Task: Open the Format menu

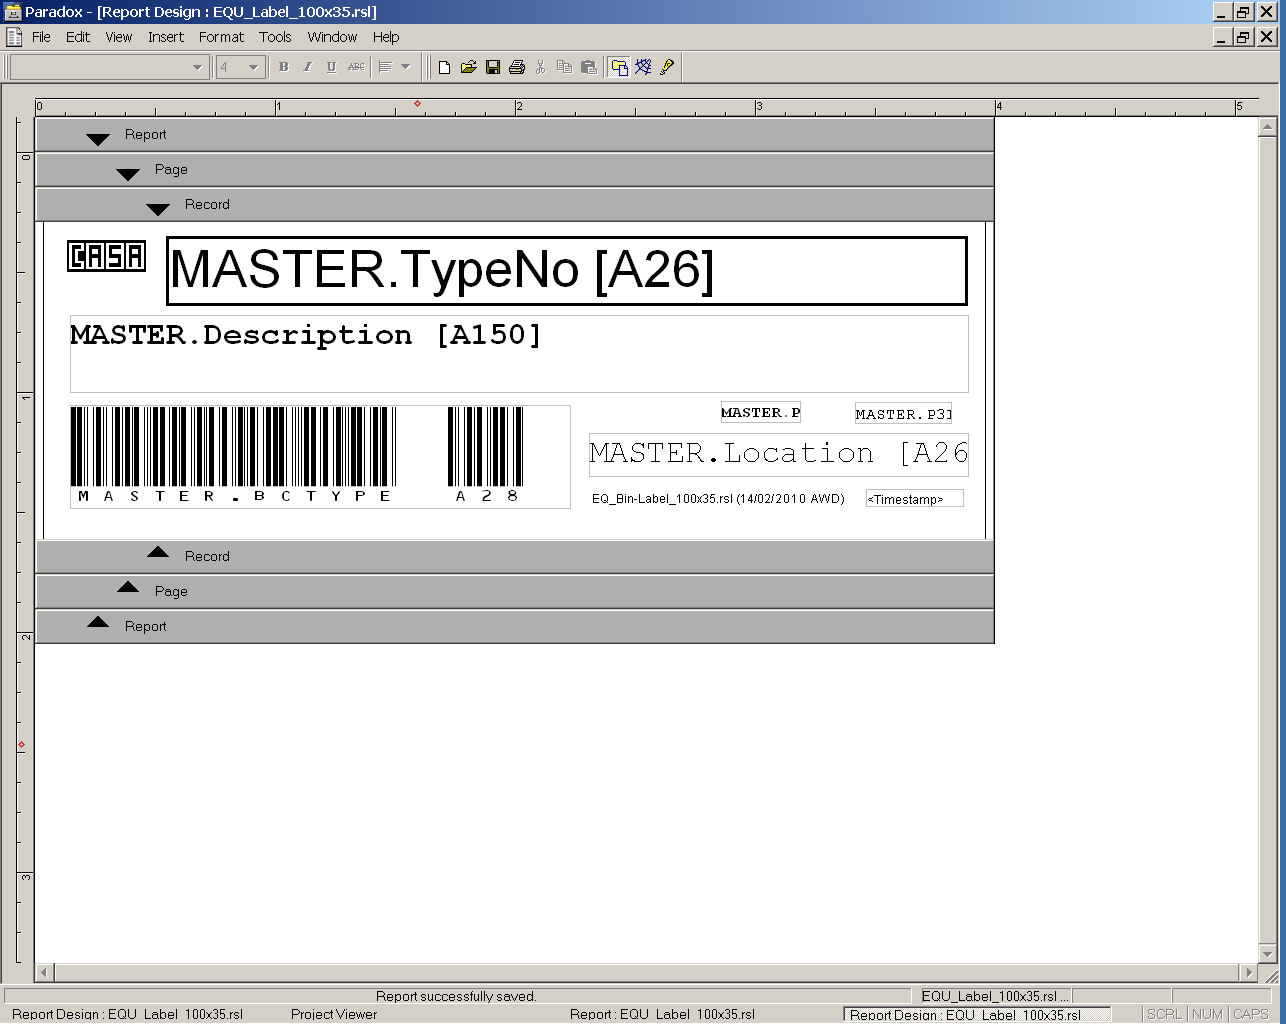Action: pyautogui.click(x=221, y=37)
